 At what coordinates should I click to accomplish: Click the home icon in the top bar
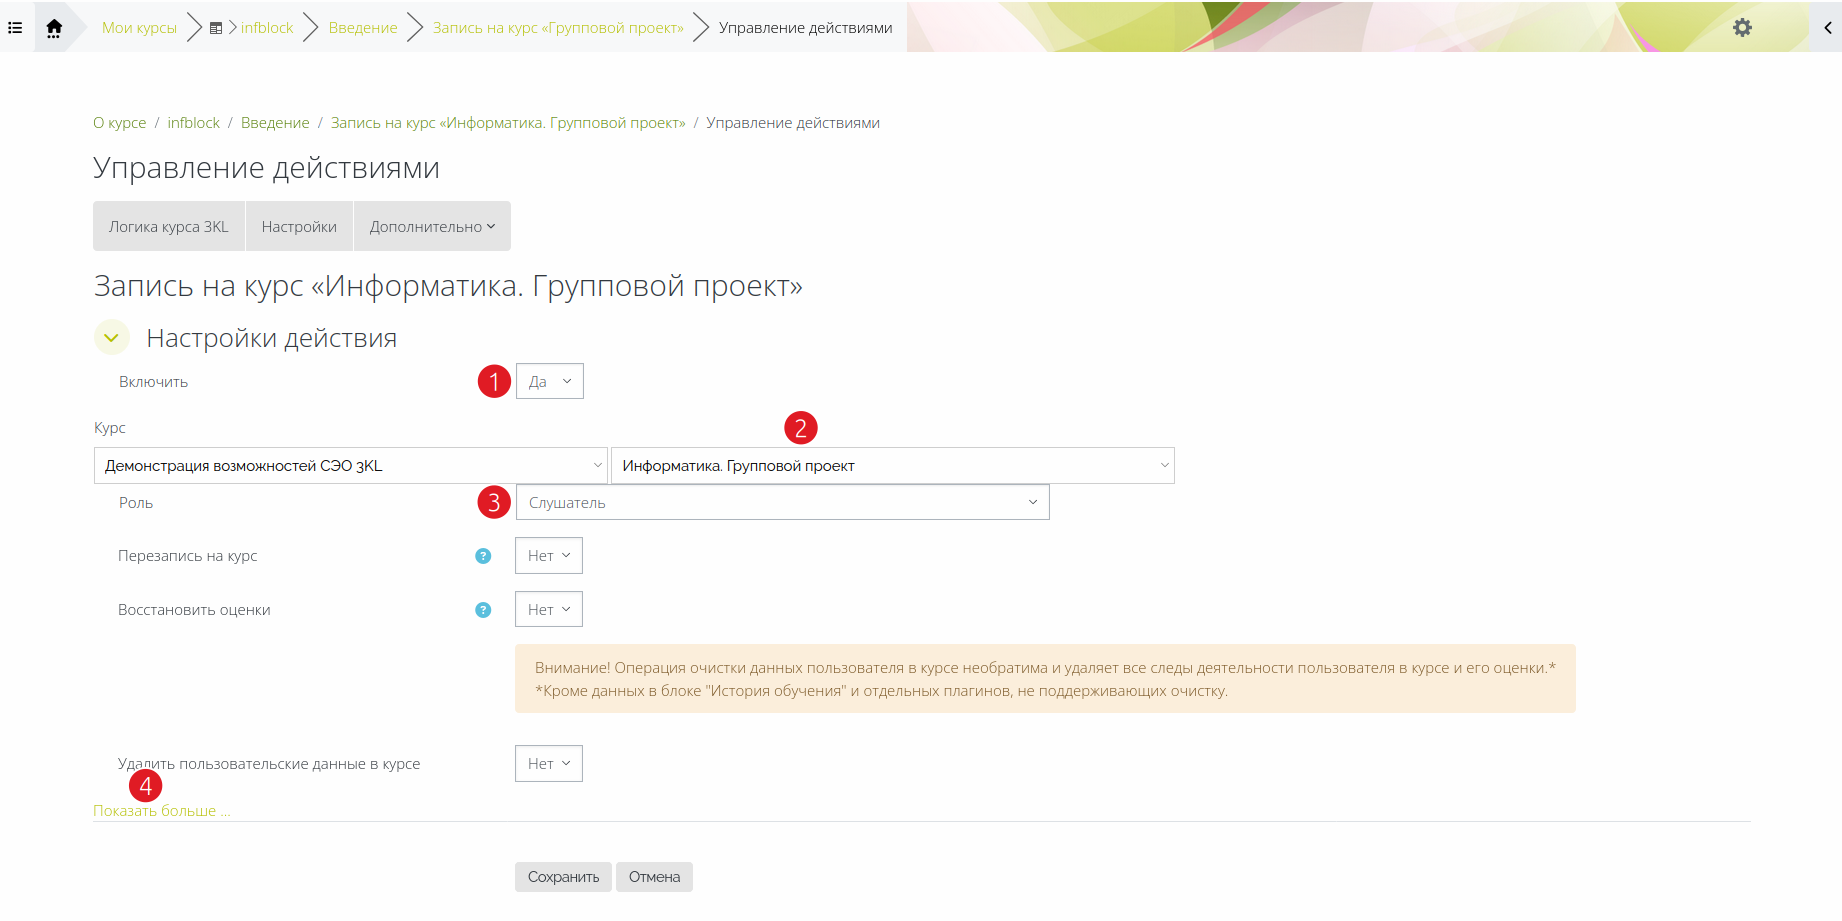(54, 28)
